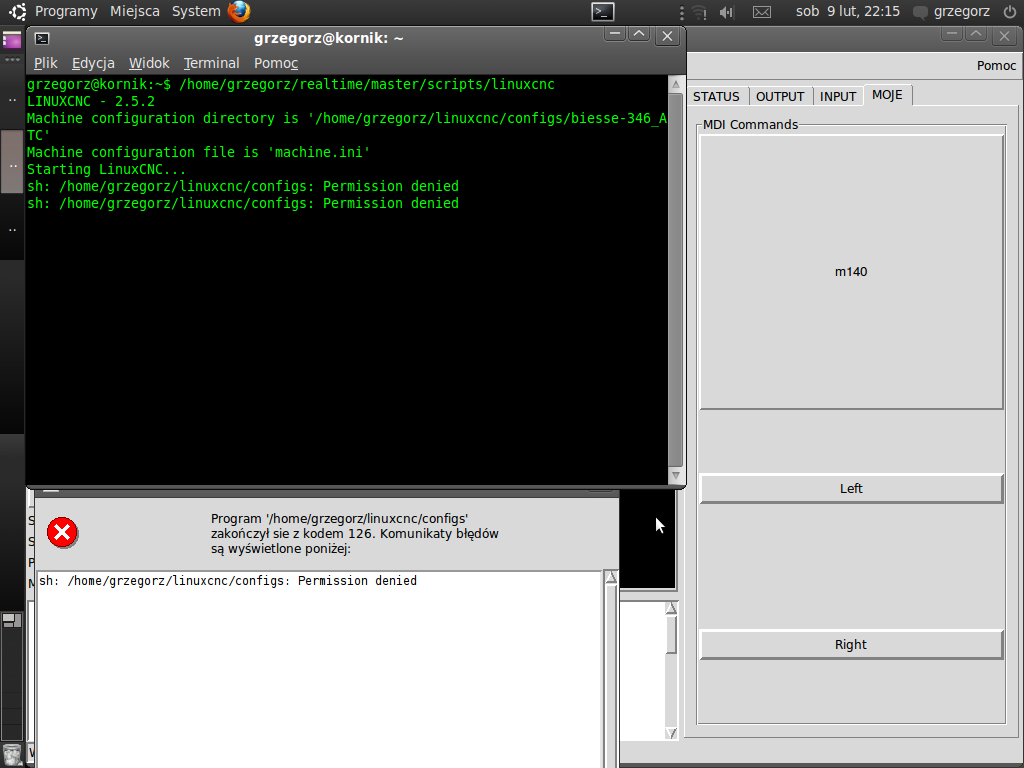The width and height of the screenshot is (1024, 768).
Task: Close the background window behind the terminal
Action: [1004, 36]
